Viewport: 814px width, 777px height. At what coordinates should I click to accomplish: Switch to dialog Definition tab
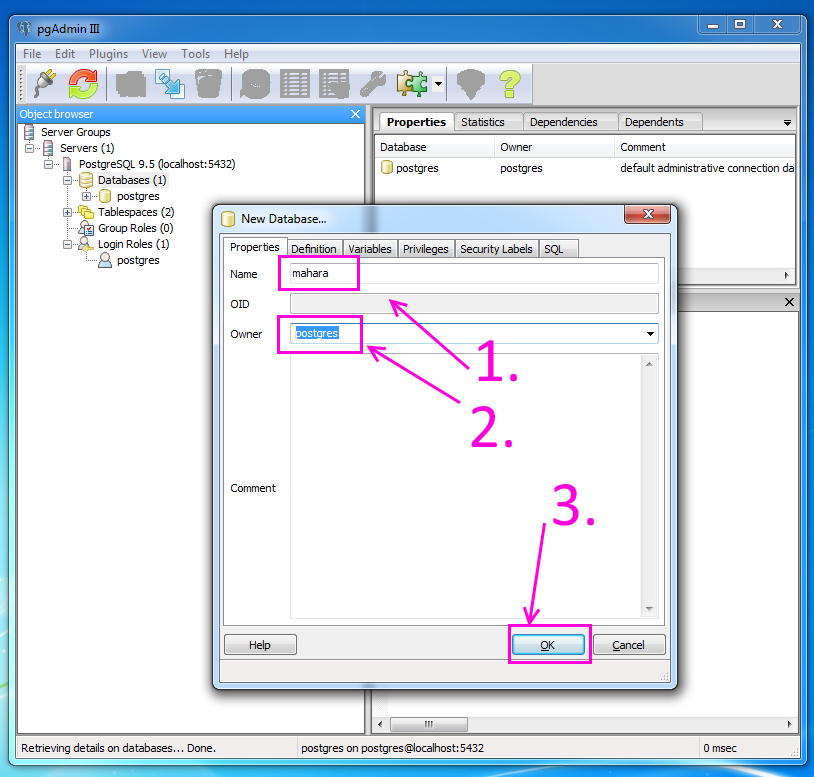314,249
